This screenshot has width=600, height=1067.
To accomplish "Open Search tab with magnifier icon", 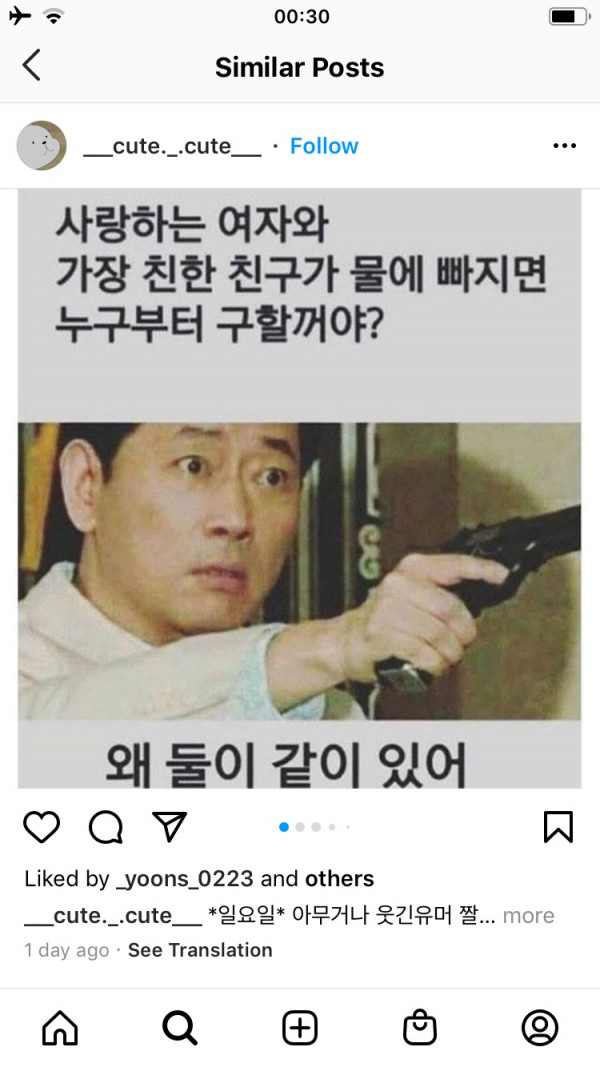I will tap(180, 1028).
